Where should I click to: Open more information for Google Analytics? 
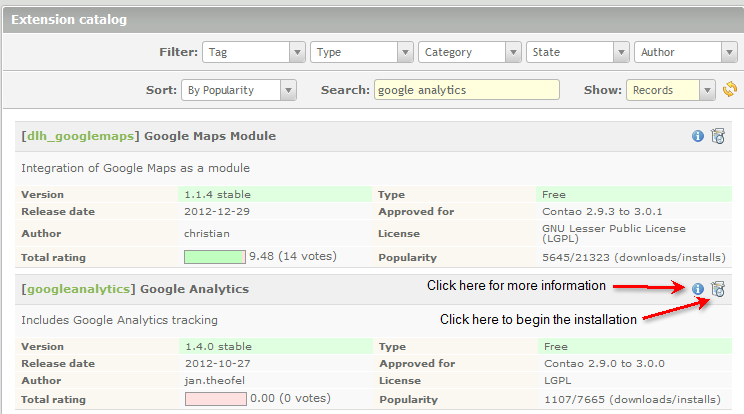[x=698, y=289]
